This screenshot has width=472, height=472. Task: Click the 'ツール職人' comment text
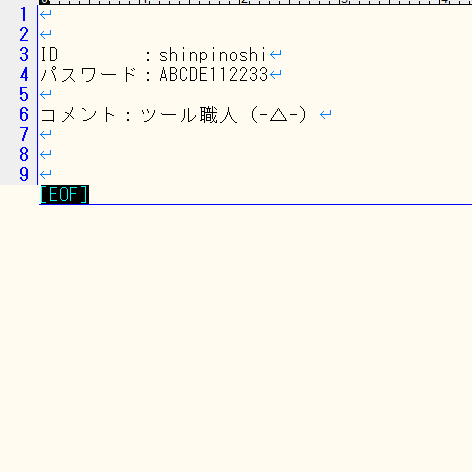189,115
